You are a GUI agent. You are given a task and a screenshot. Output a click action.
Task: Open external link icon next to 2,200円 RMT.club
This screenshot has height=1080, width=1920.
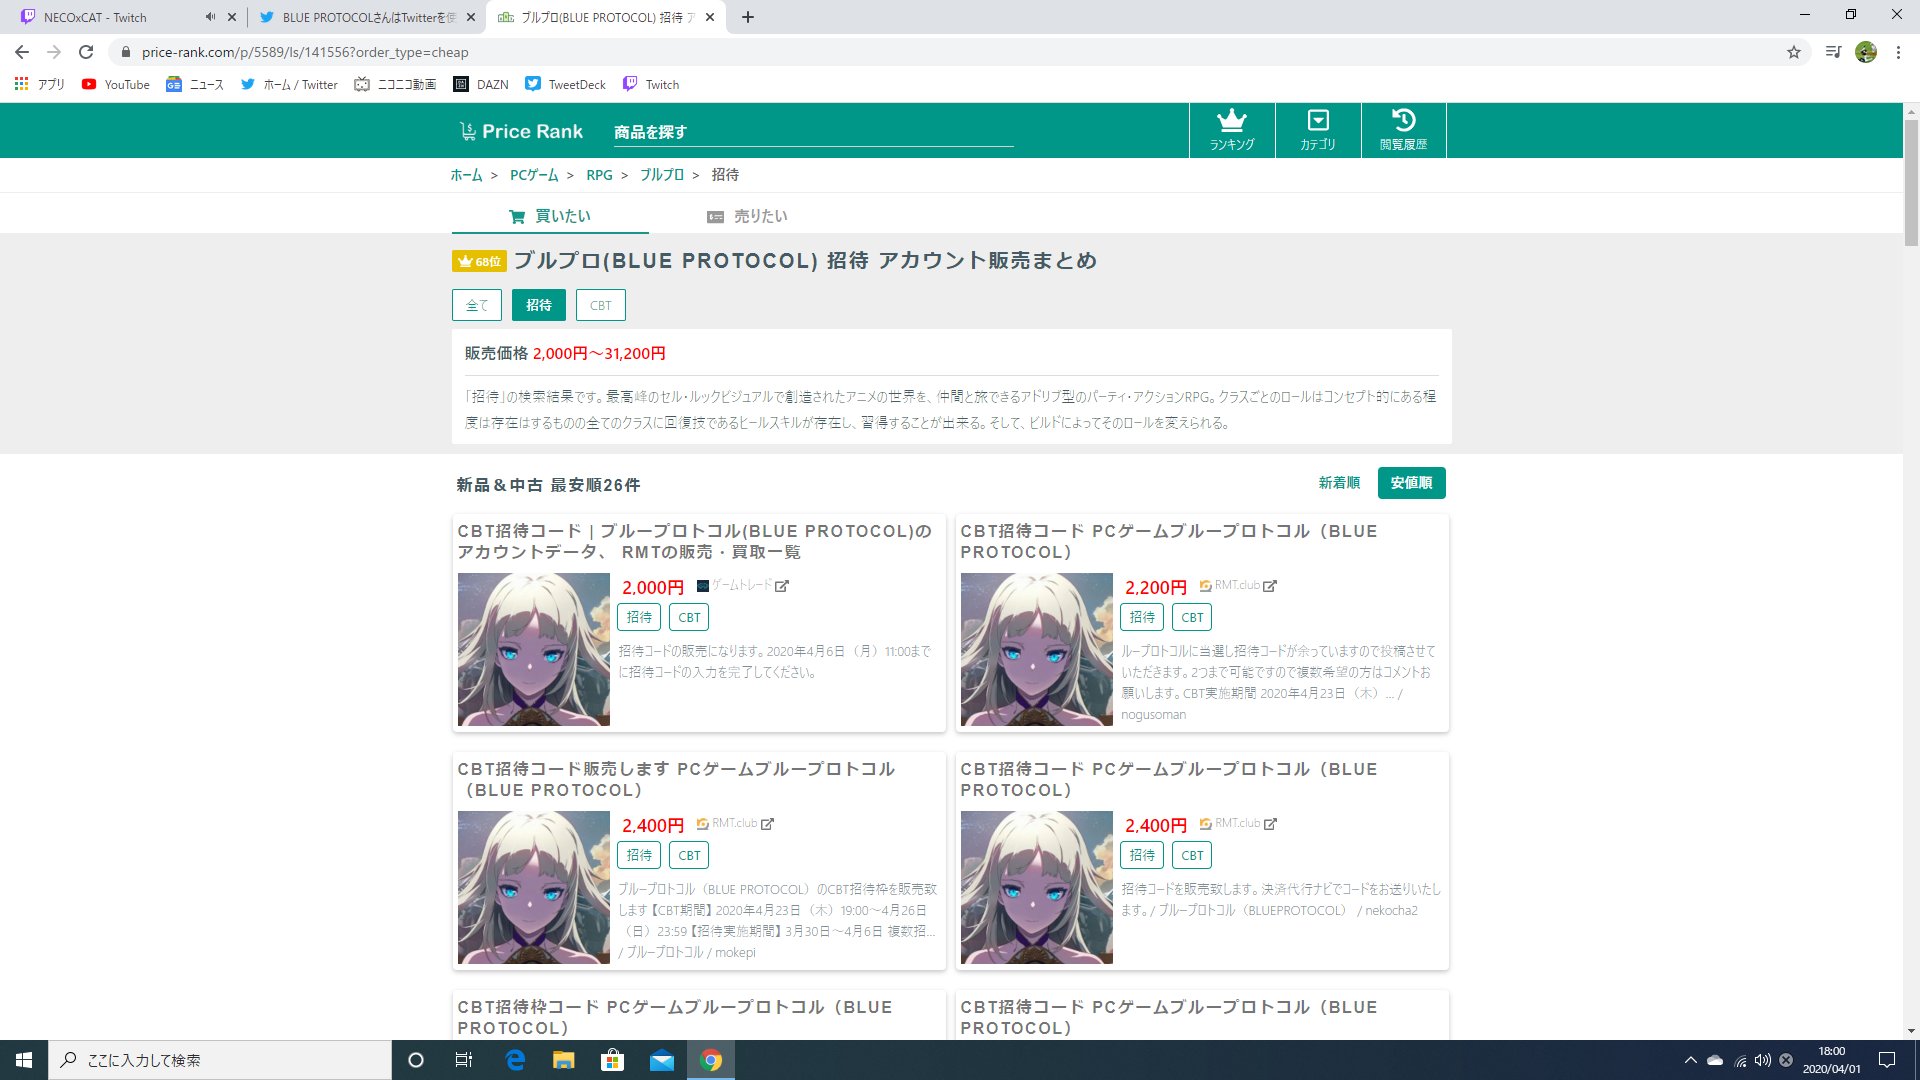1270,586
